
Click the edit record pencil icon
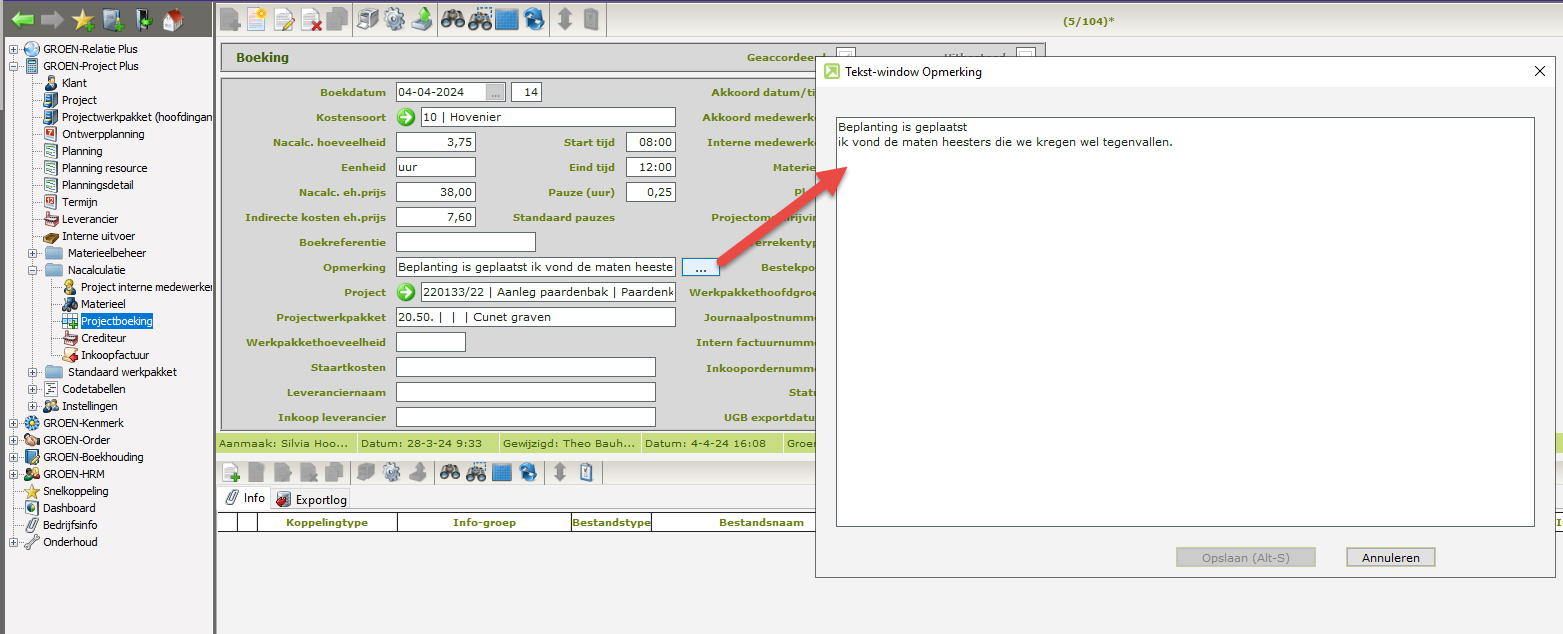click(x=284, y=19)
